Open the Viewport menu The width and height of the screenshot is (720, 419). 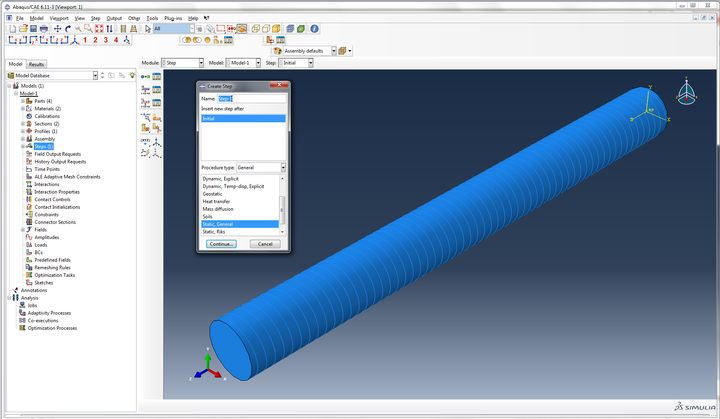[59, 18]
